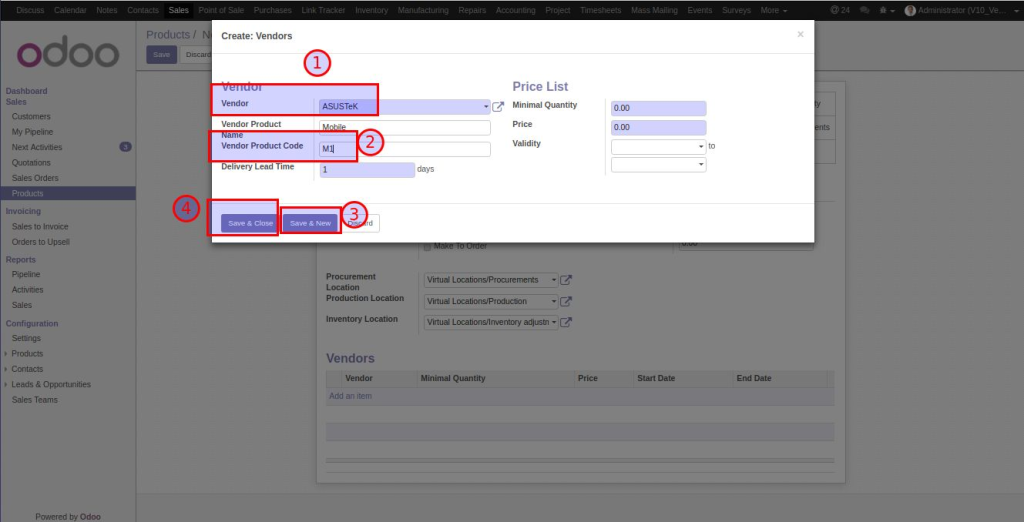Toggle the Make To Order checkbox
Screen dimensions: 1024x522
point(428,246)
